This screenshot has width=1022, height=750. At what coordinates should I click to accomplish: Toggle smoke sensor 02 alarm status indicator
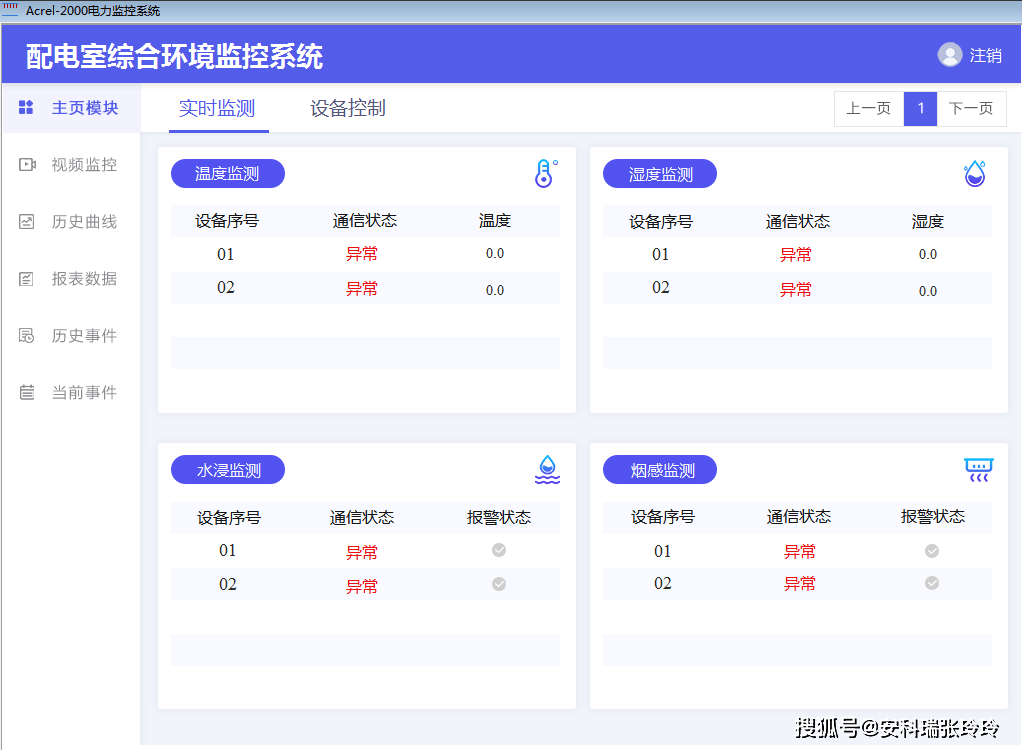[932, 583]
